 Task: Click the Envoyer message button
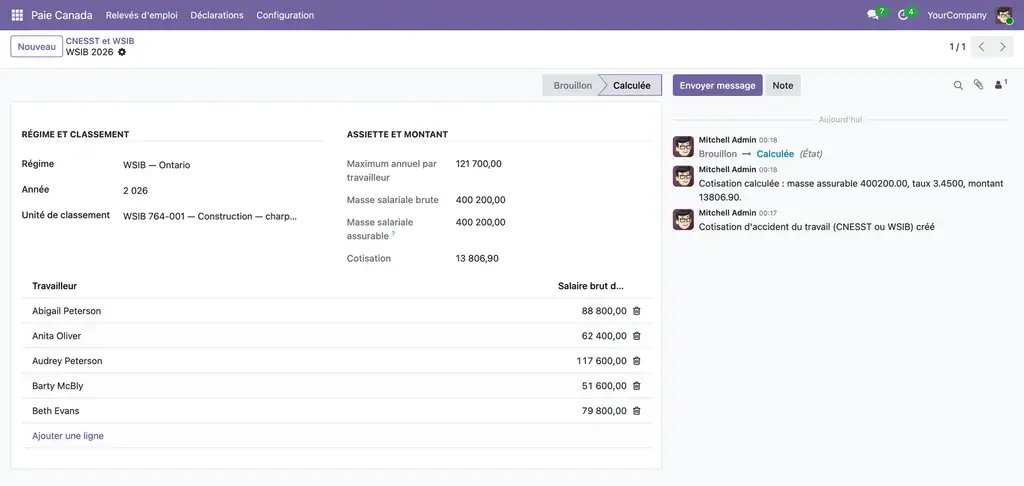(x=718, y=86)
